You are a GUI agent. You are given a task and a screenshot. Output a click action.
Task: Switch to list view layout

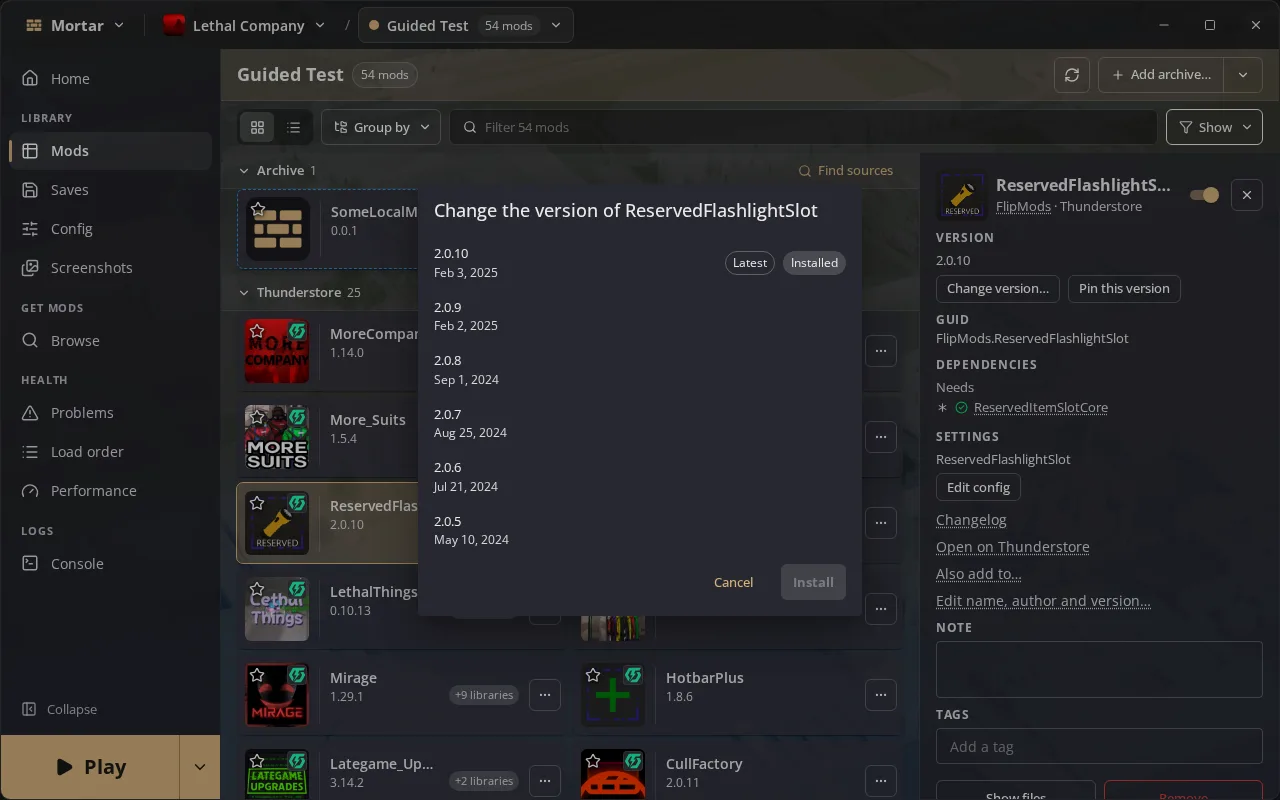(293, 127)
